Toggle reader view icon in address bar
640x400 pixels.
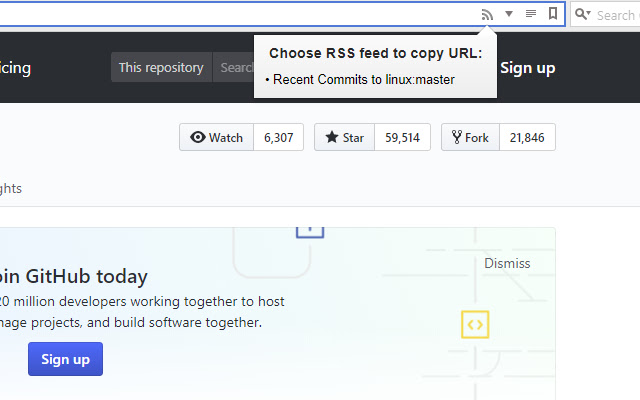(x=531, y=14)
